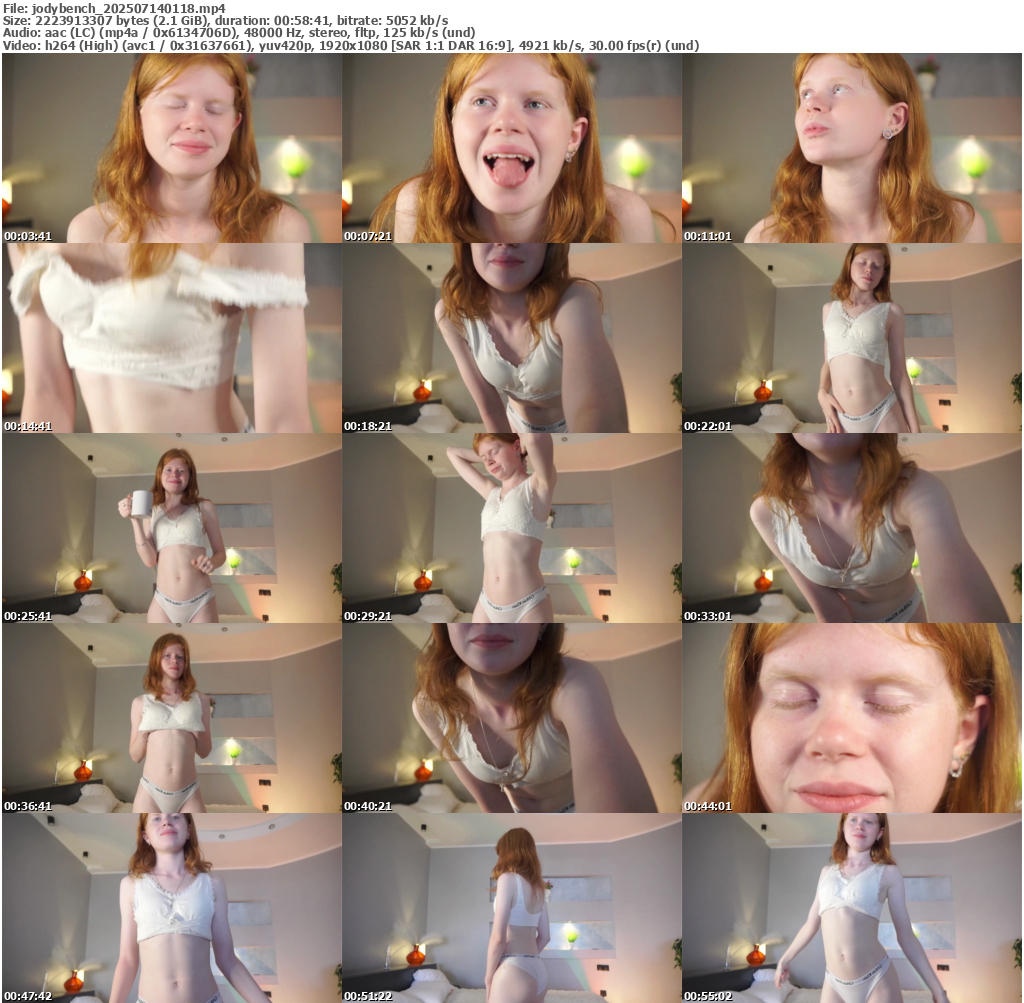Open the thumbnail labeled 00:36:41
Image resolution: width=1024 pixels, height=1003 pixels.
point(172,718)
